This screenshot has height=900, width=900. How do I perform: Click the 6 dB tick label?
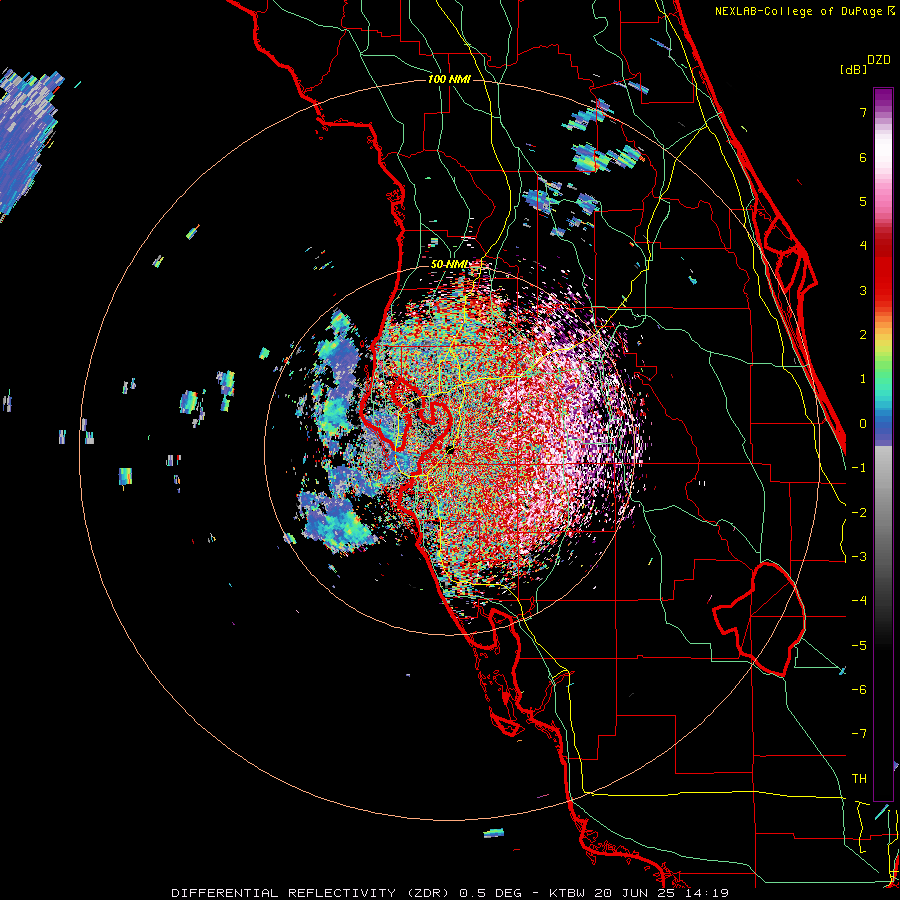click(863, 157)
